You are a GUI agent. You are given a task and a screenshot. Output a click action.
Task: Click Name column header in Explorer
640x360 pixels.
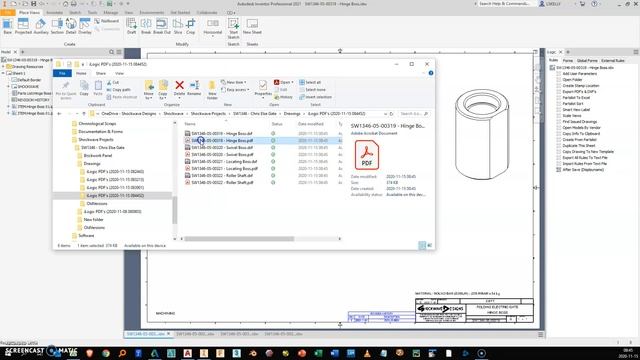(x=190, y=124)
